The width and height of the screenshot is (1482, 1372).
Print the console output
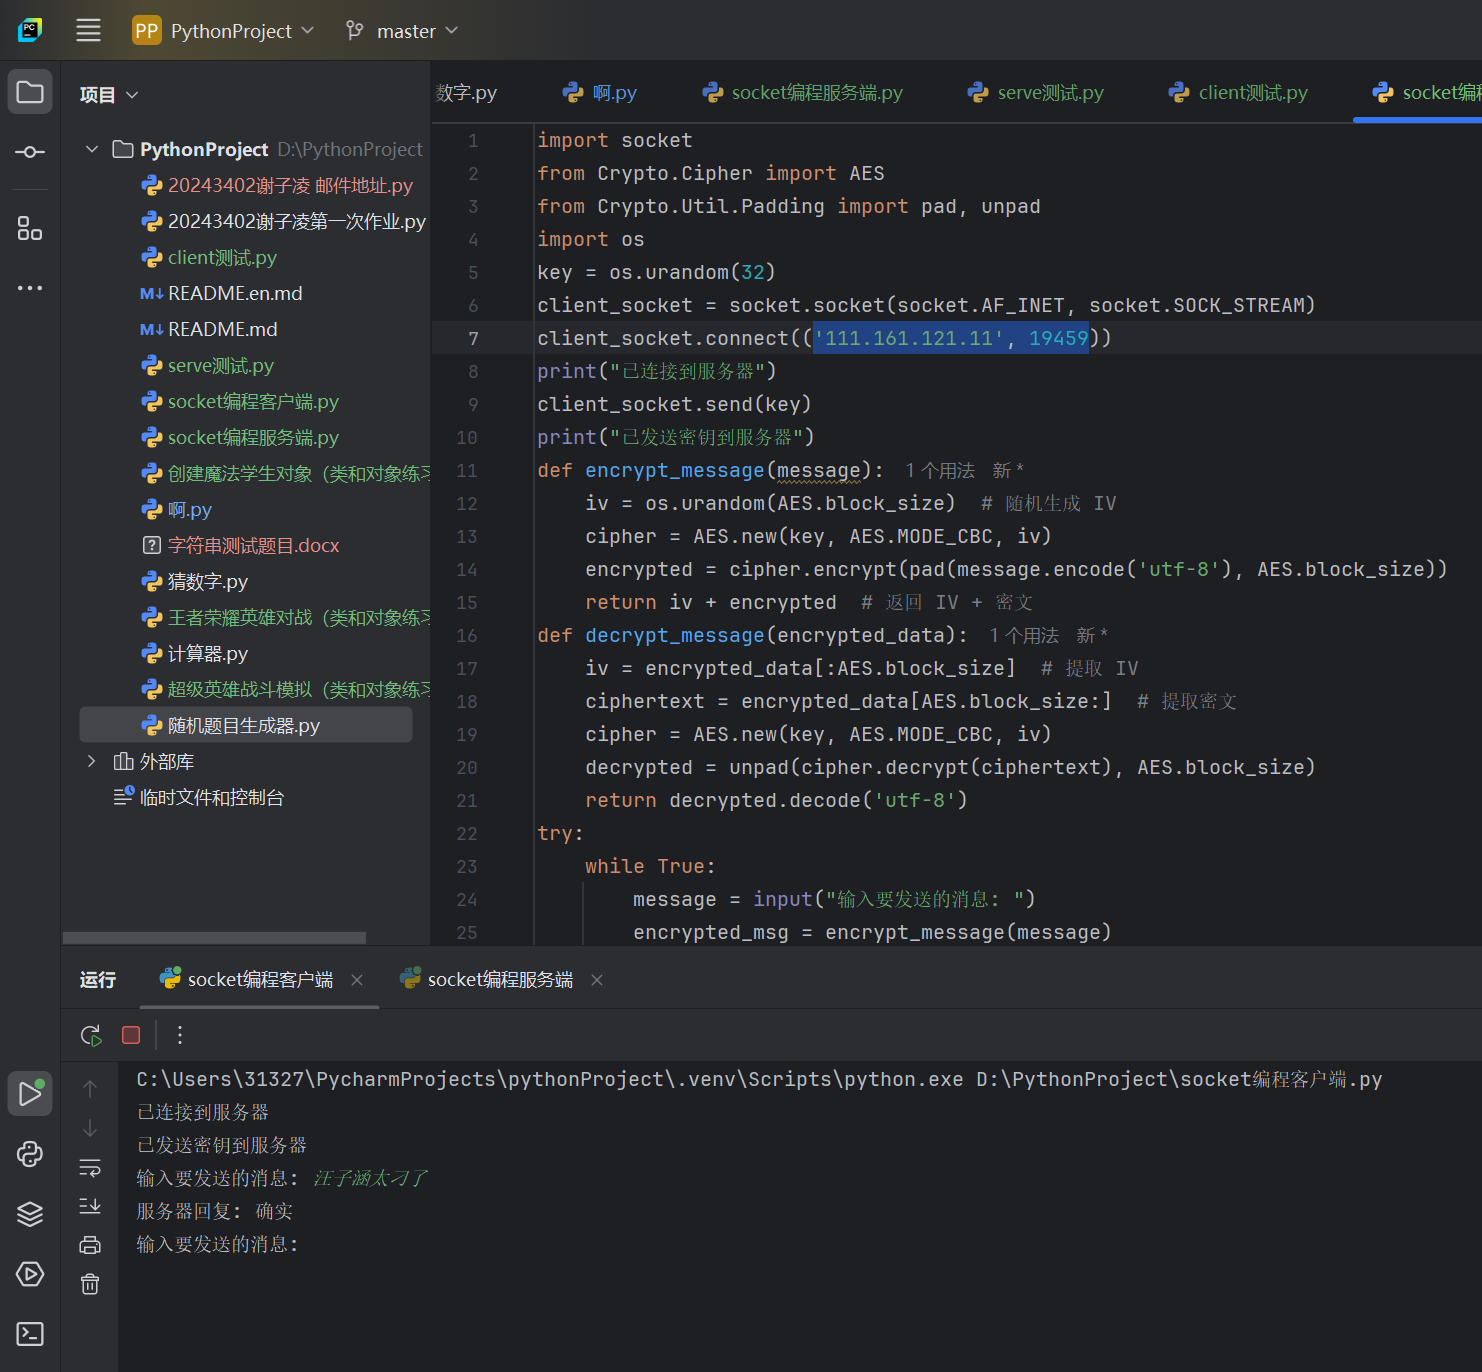[x=90, y=1245]
